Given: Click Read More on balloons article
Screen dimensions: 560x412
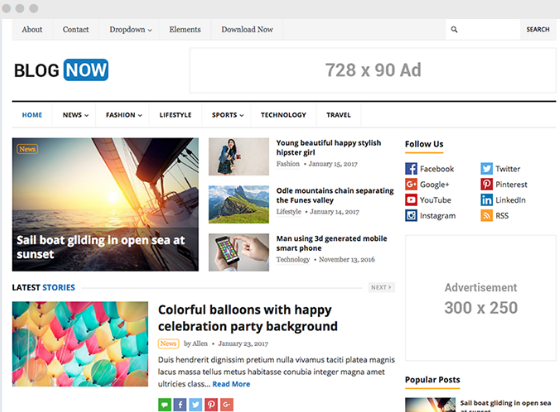Looking at the screenshot, I should (231, 384).
